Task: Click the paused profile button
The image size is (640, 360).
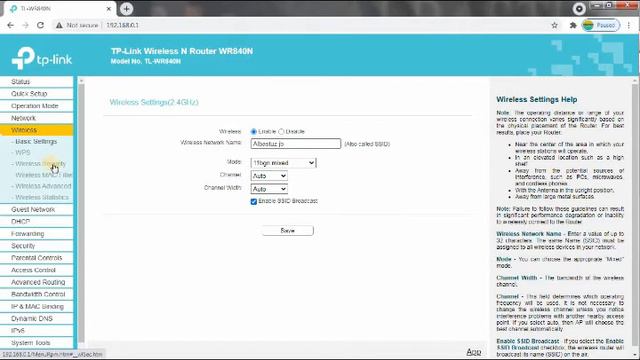Action: pos(600,25)
